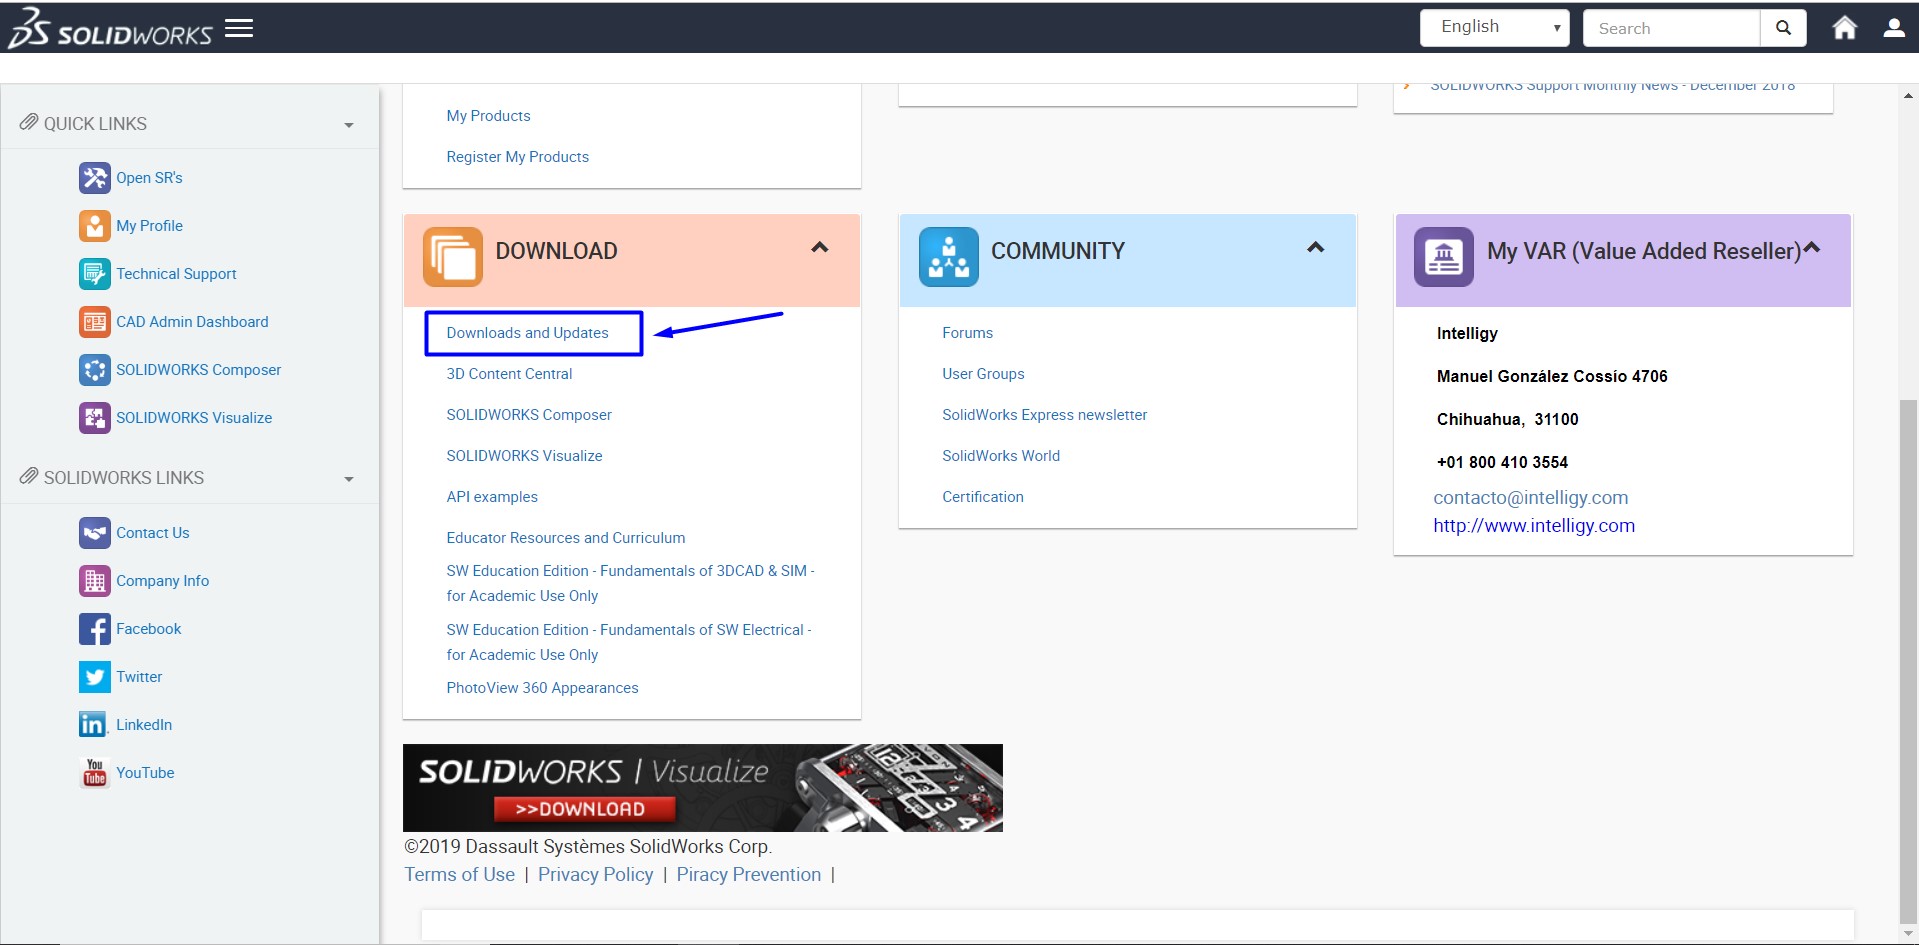Click the Contact Us handshake icon
This screenshot has height=945, width=1919.
(95, 533)
